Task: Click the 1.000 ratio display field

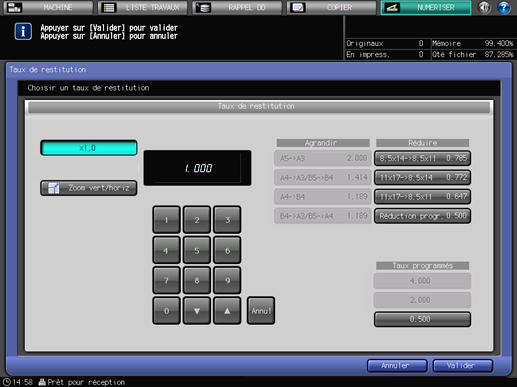Action: (x=197, y=168)
